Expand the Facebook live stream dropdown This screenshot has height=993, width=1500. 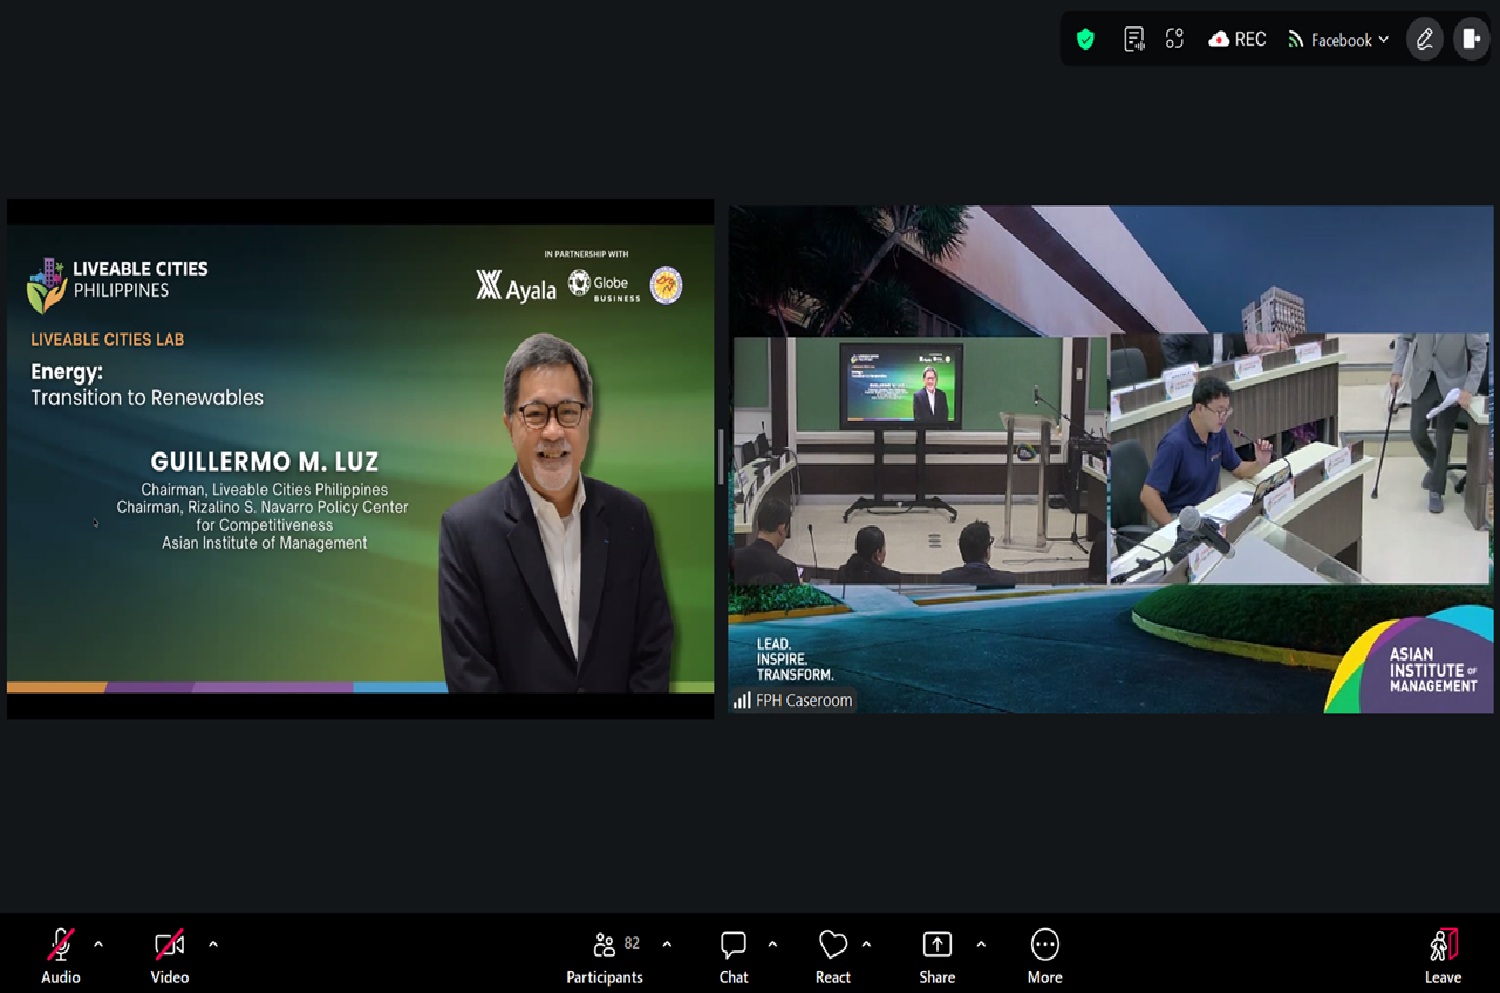tap(1338, 40)
